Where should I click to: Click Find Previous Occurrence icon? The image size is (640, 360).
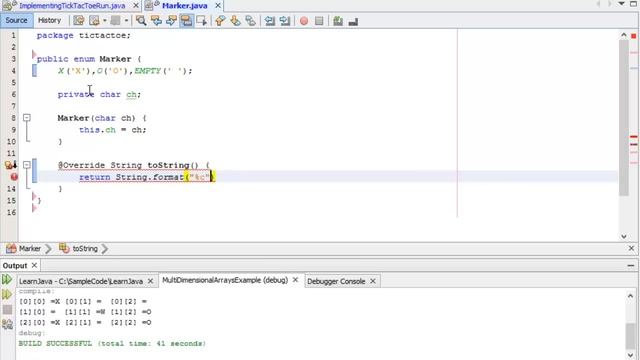pyautogui.click(x=156, y=21)
